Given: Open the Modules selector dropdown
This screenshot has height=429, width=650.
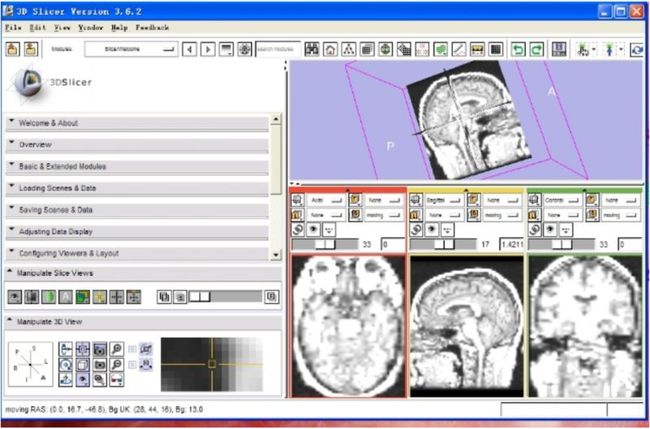Looking at the screenshot, I should tap(131, 49).
